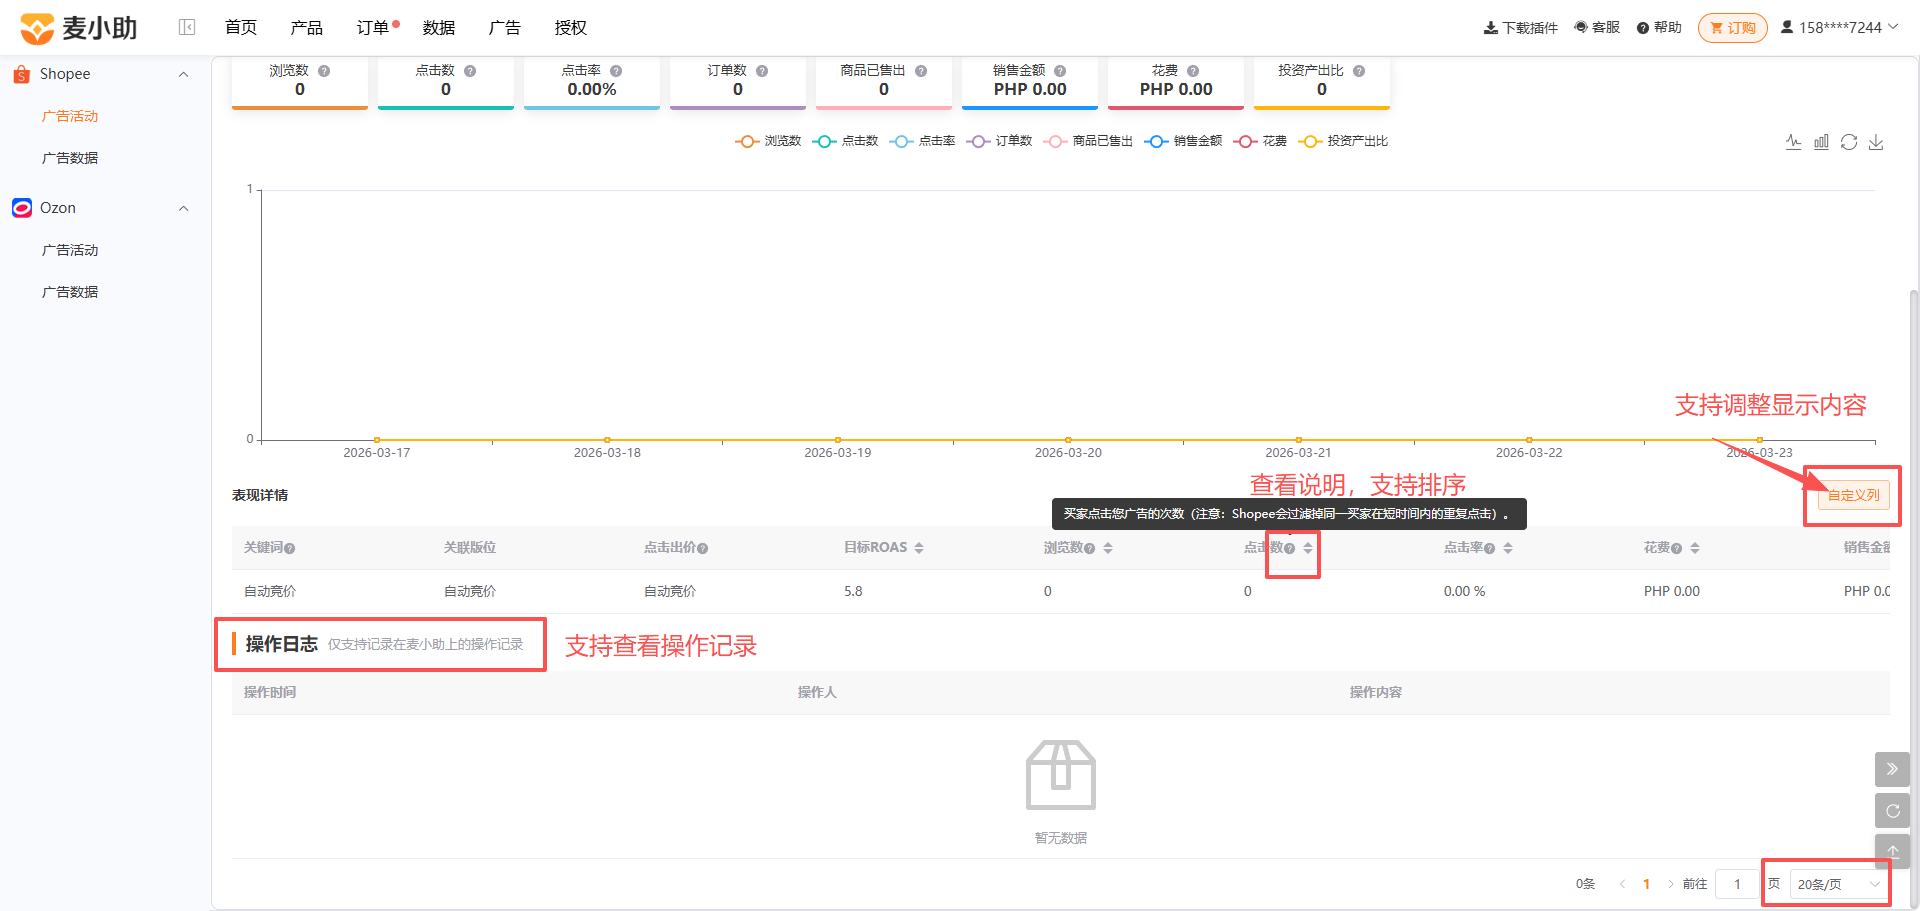The image size is (1920, 911).
Task: Click the help icon beside 花费 card
Action: coord(1193,71)
